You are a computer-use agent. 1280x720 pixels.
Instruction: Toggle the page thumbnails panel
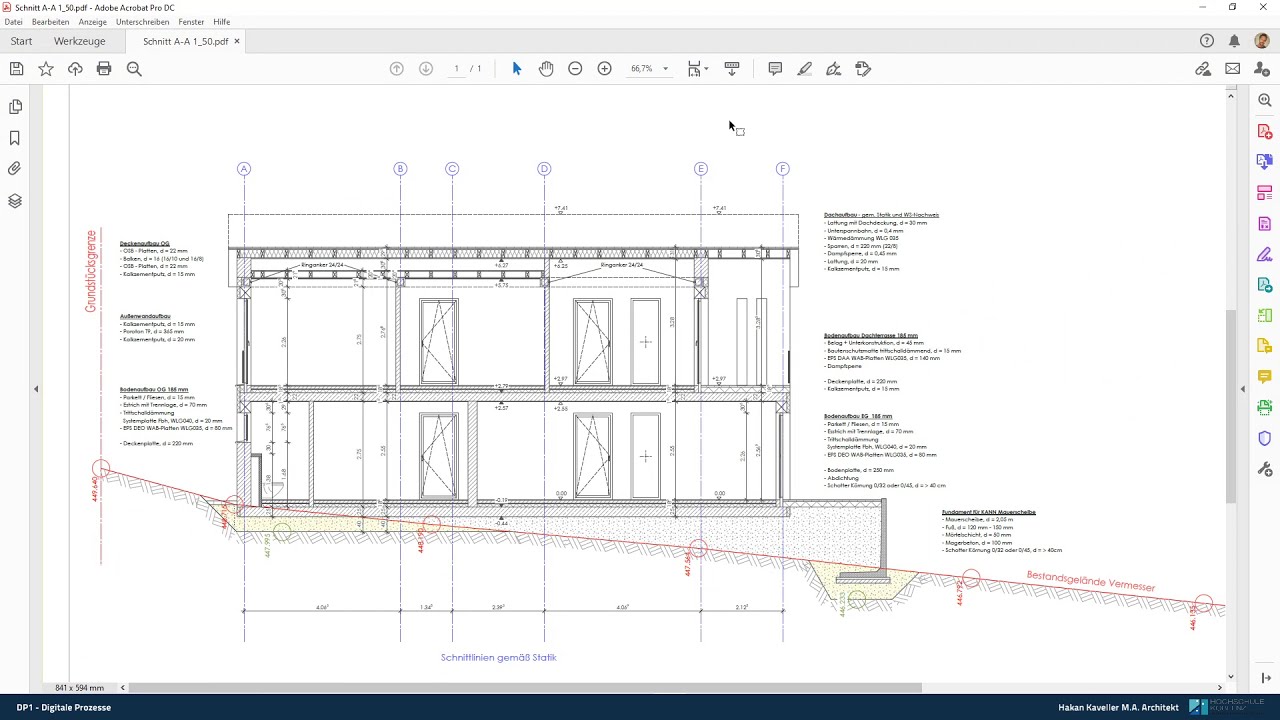(15, 107)
